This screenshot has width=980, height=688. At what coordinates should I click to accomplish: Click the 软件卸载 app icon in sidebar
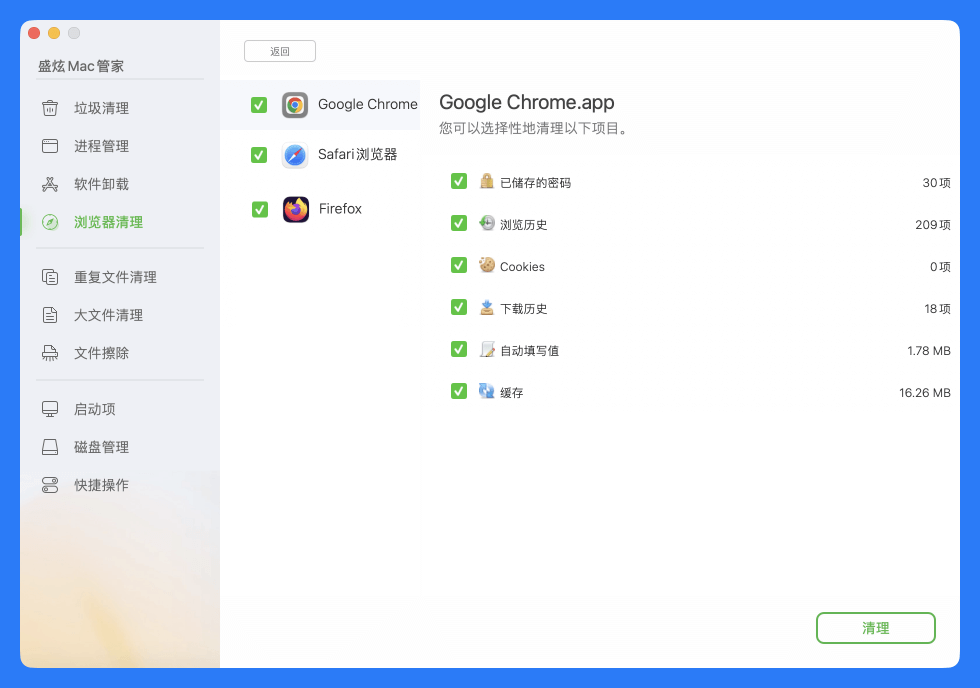pyautogui.click(x=50, y=184)
